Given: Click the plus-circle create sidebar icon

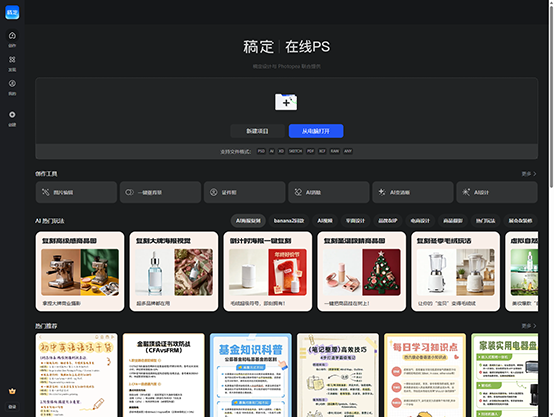Looking at the screenshot, I should (12, 114).
